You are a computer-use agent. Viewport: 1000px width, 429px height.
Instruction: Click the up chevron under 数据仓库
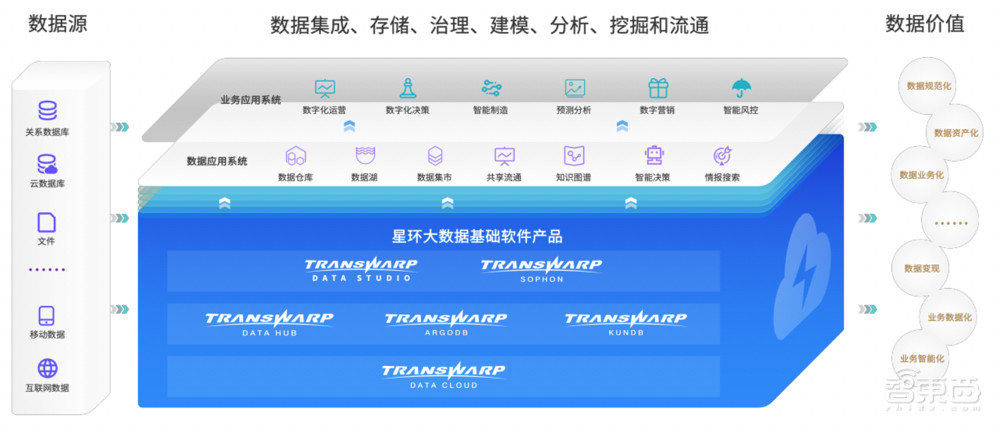coord(225,203)
